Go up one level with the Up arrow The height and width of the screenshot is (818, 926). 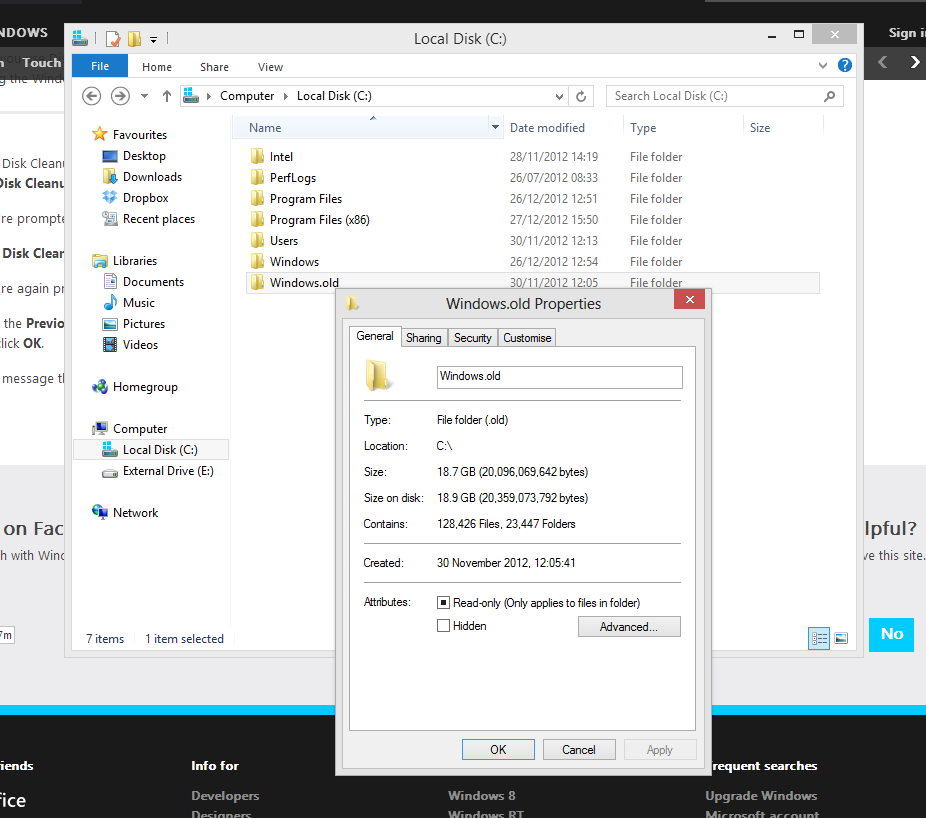click(167, 96)
